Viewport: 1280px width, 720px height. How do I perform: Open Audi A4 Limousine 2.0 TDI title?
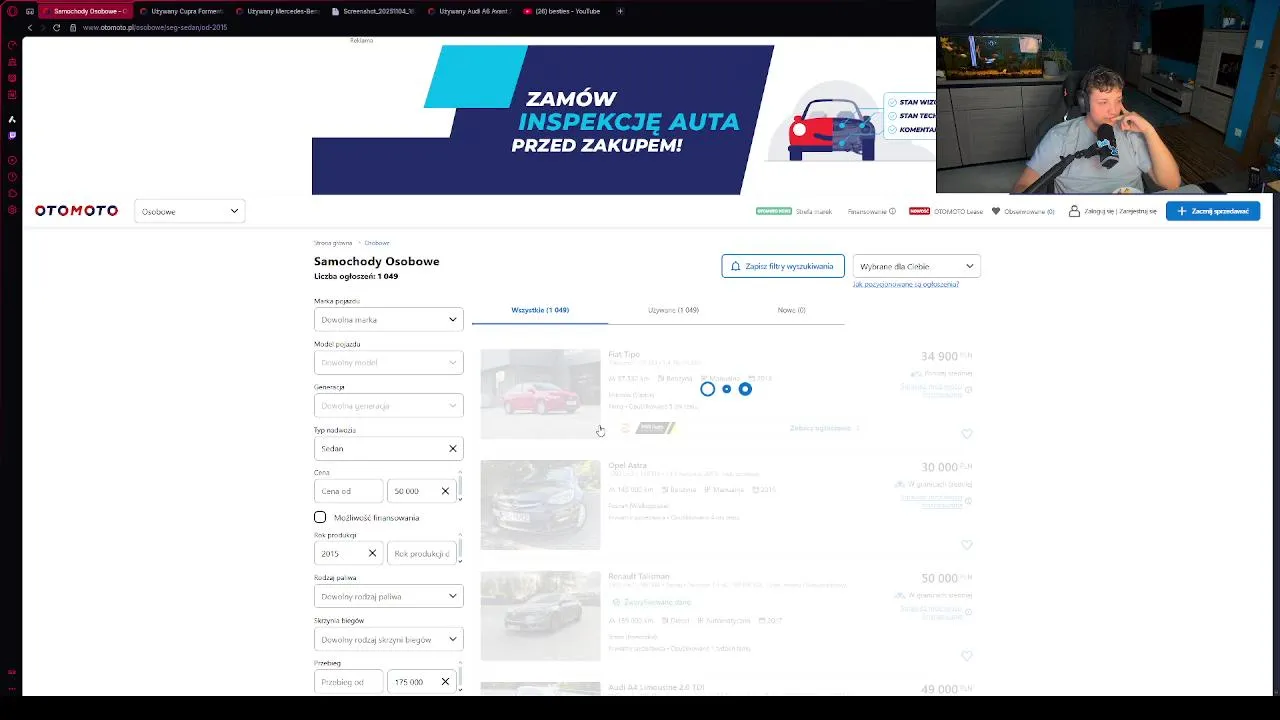[656, 688]
